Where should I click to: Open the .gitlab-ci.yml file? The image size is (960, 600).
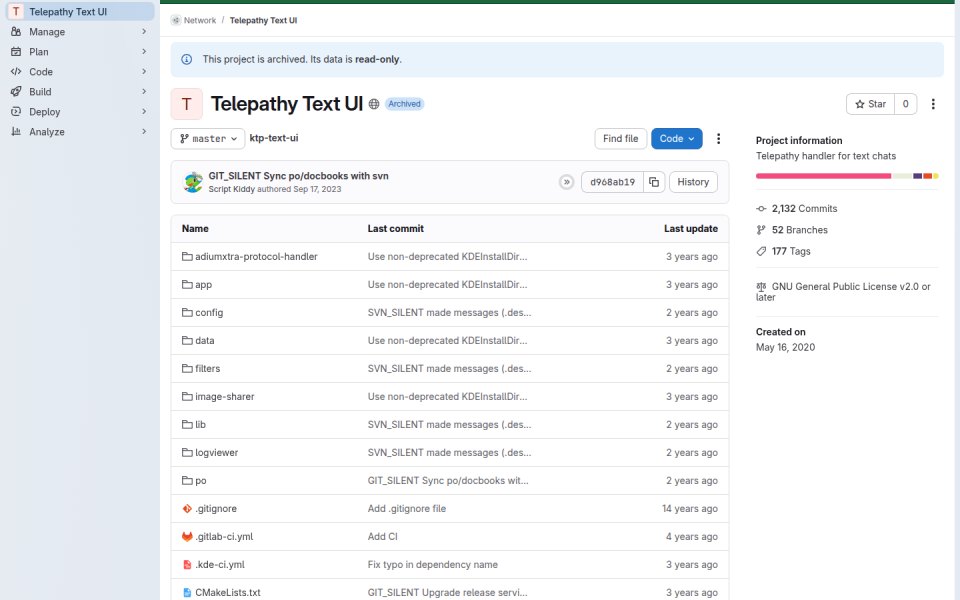(223, 536)
